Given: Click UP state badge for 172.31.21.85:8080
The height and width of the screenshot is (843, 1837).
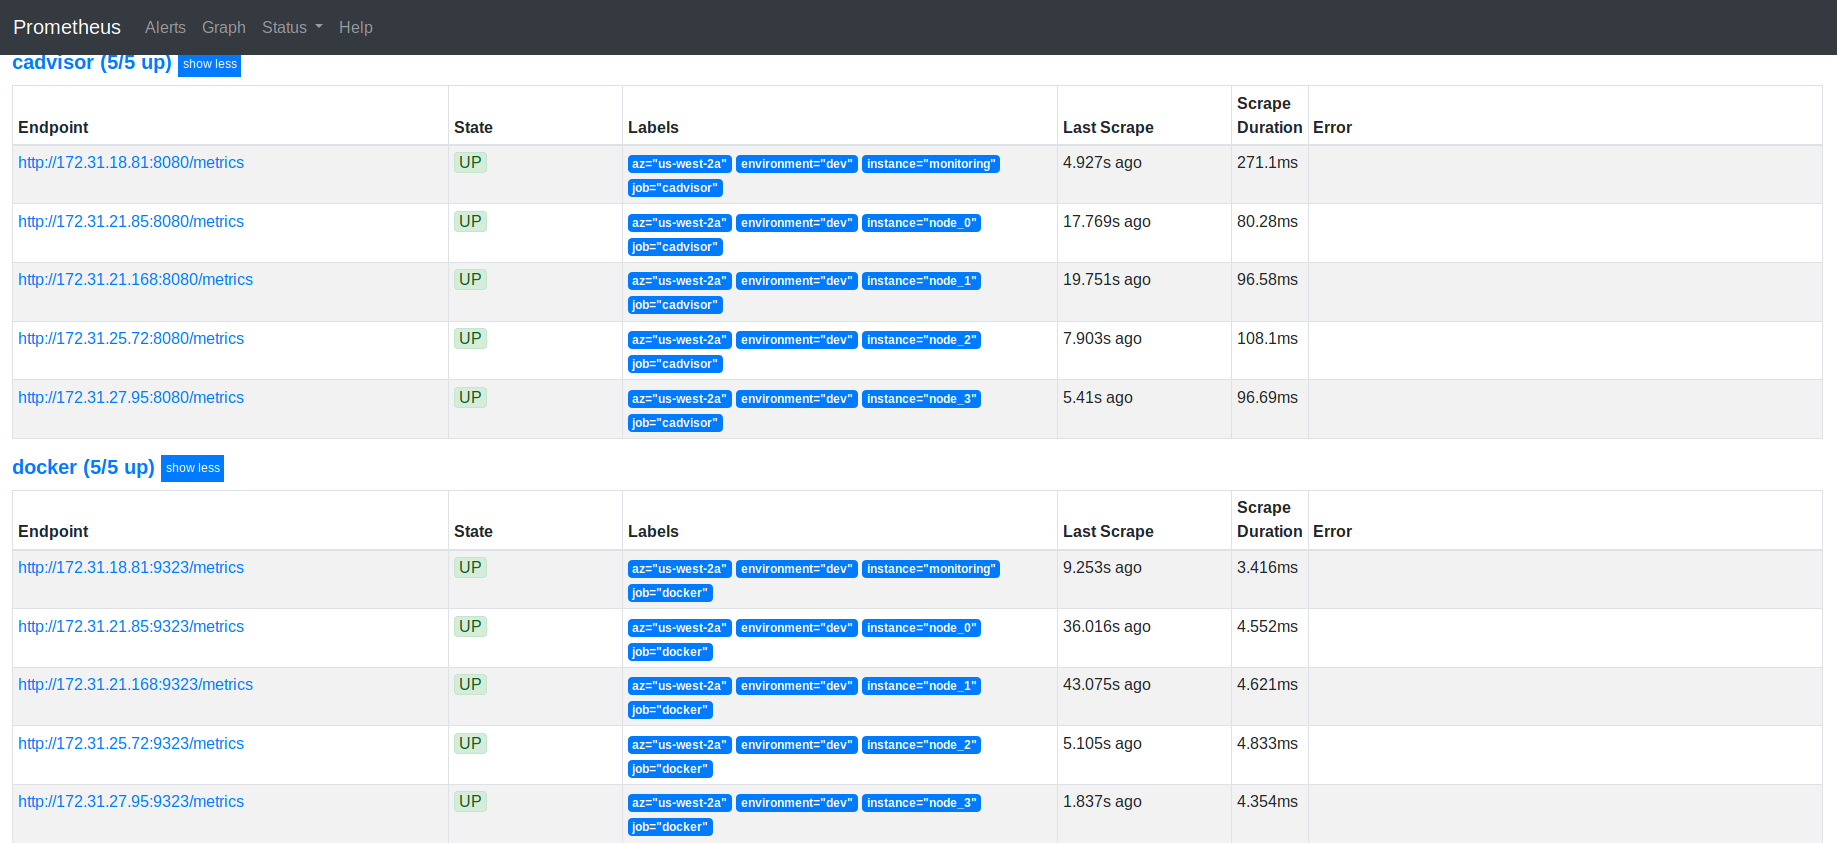Looking at the screenshot, I should click(470, 221).
